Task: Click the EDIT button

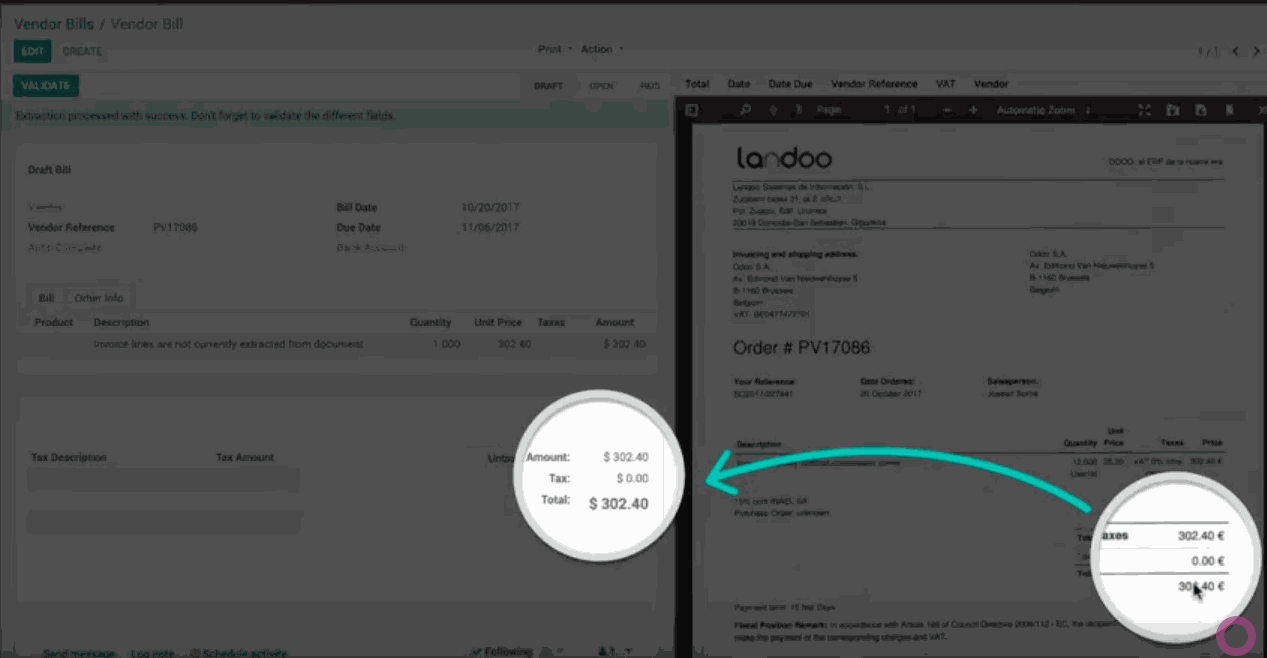Action: [32, 51]
